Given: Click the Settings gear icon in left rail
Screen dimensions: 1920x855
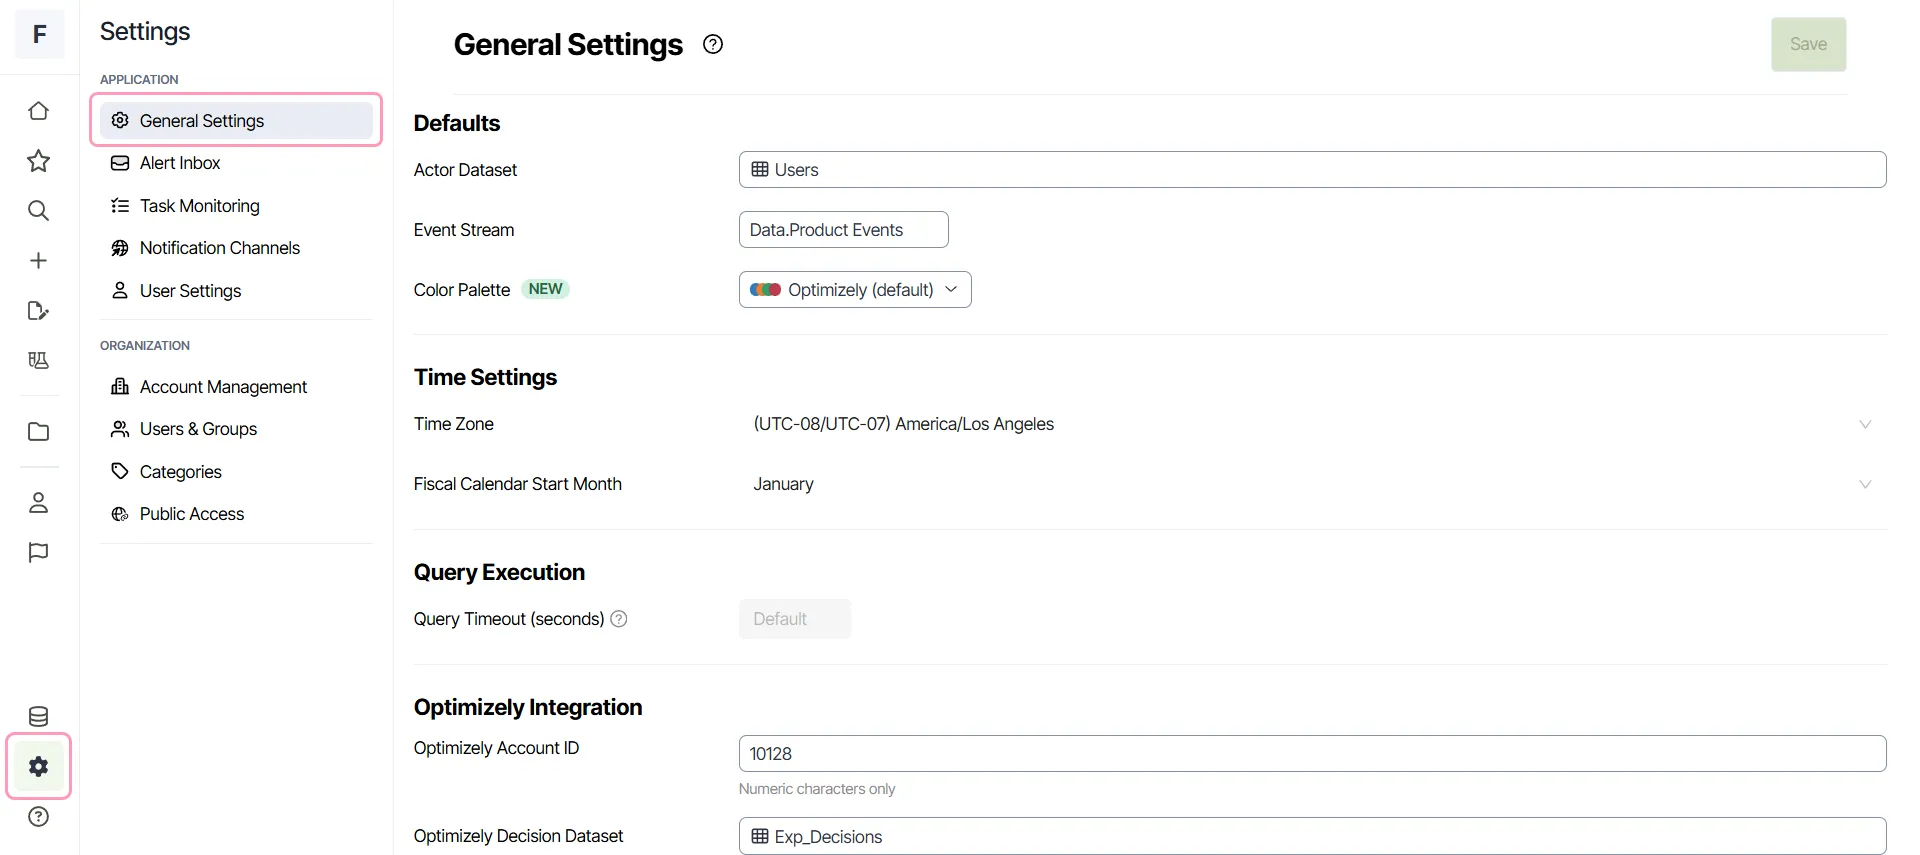Looking at the screenshot, I should (38, 766).
